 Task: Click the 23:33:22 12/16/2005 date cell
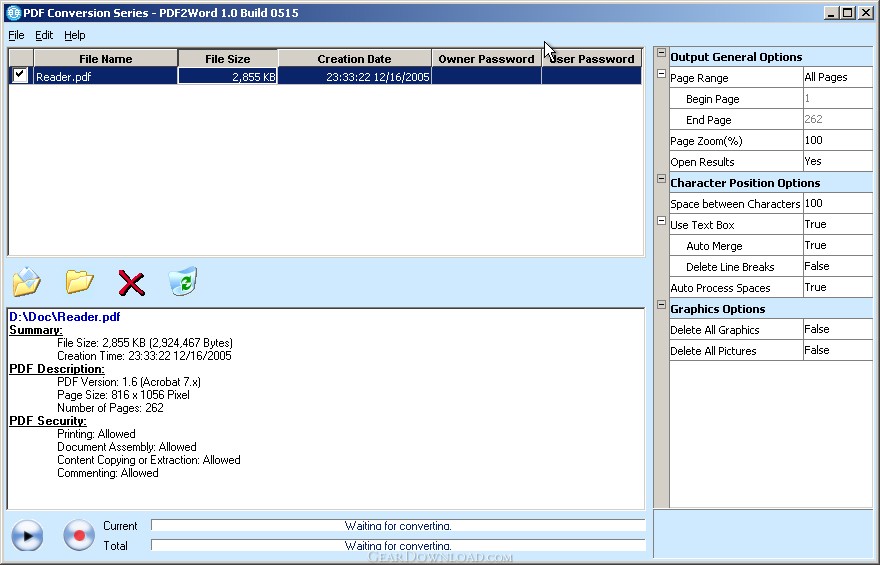[x=354, y=76]
